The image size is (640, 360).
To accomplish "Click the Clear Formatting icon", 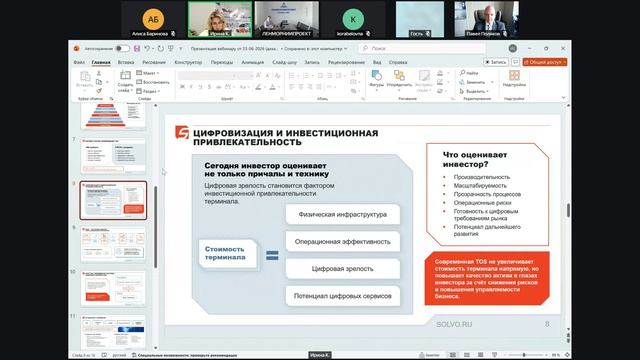I will click(277, 76).
